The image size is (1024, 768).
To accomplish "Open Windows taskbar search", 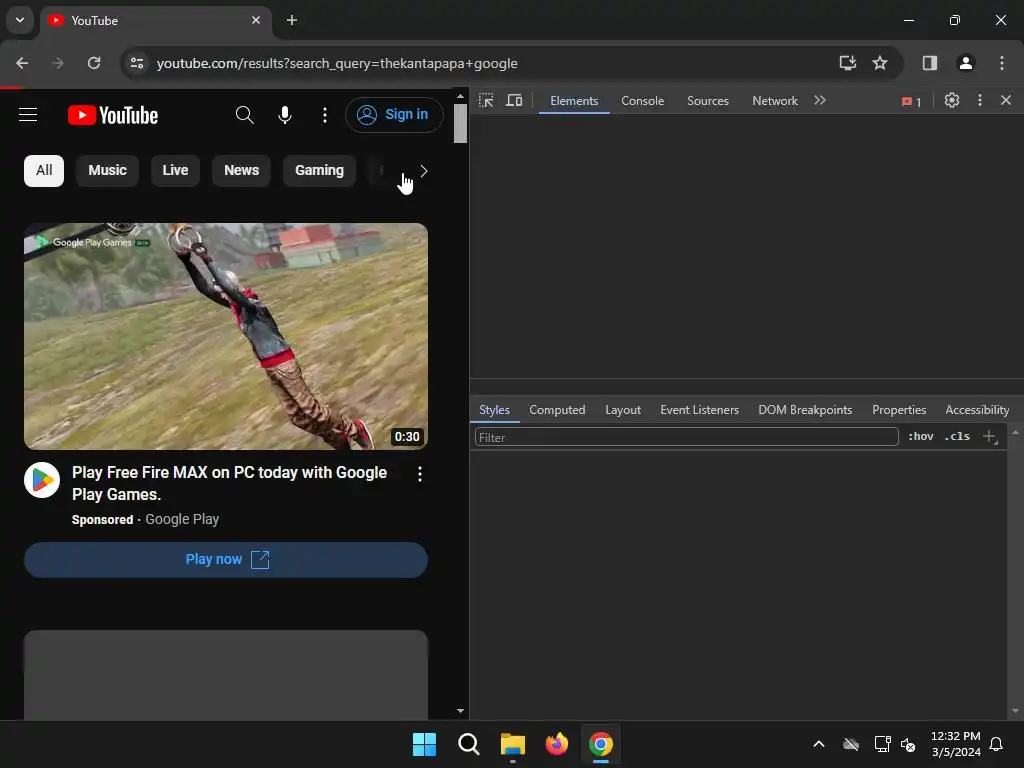I will 469,744.
